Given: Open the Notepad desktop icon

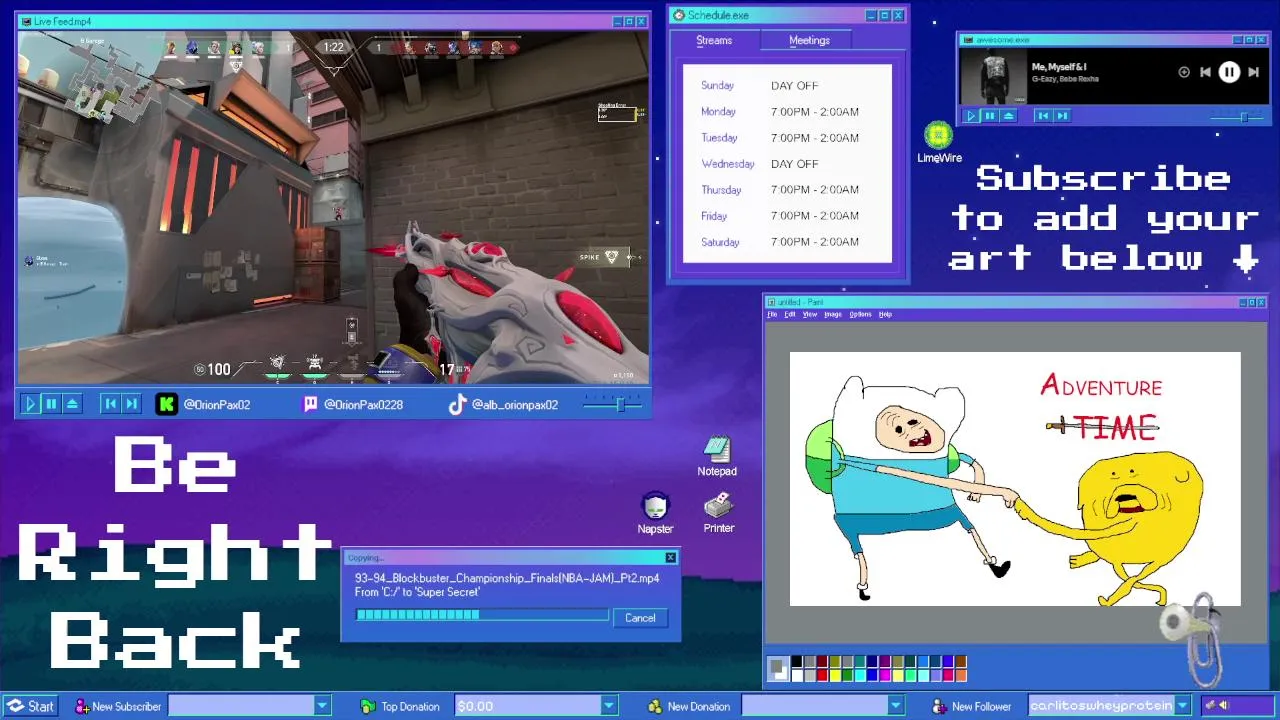Looking at the screenshot, I should pos(717,457).
